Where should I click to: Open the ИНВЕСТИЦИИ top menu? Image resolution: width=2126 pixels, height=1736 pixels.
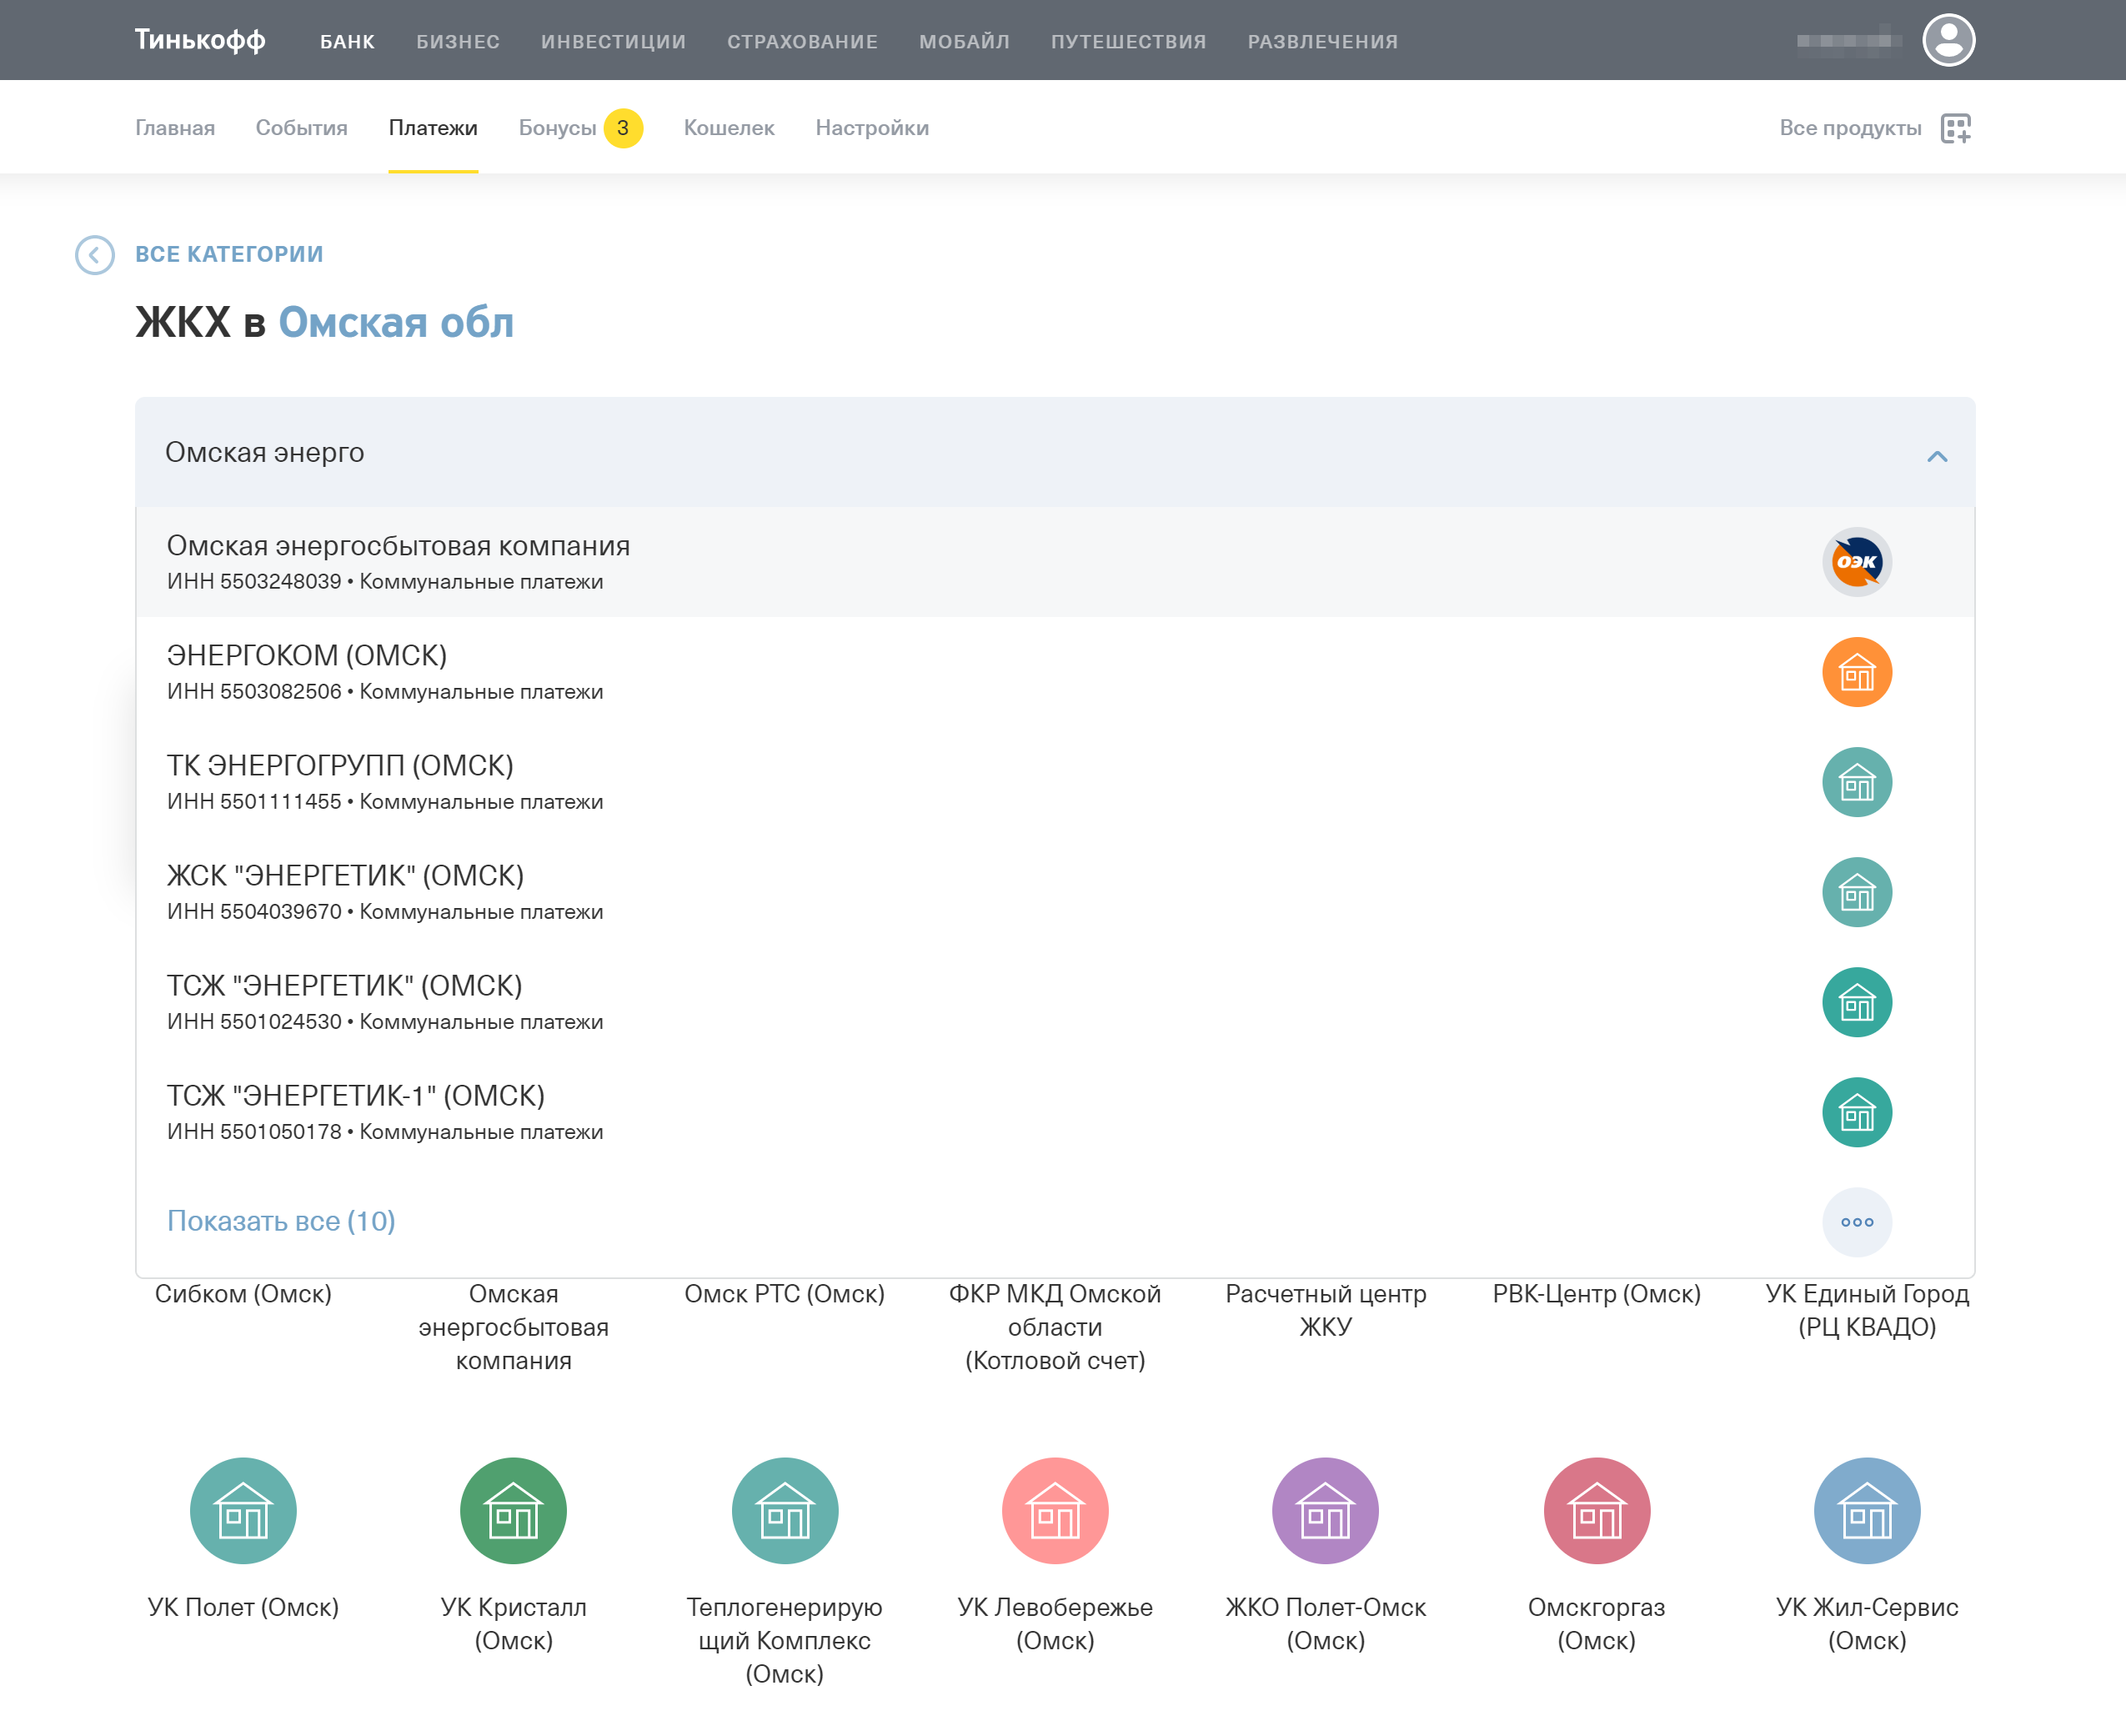click(x=614, y=42)
